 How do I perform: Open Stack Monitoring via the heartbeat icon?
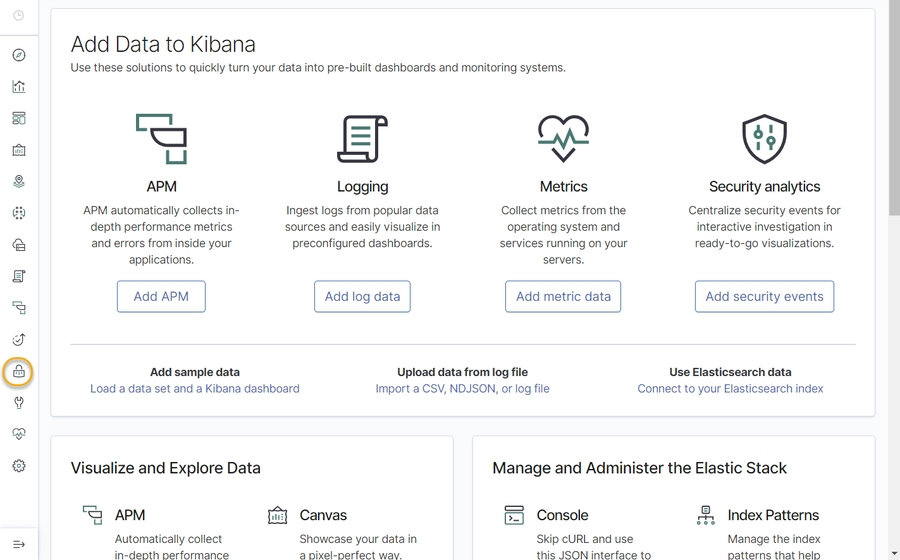19,434
